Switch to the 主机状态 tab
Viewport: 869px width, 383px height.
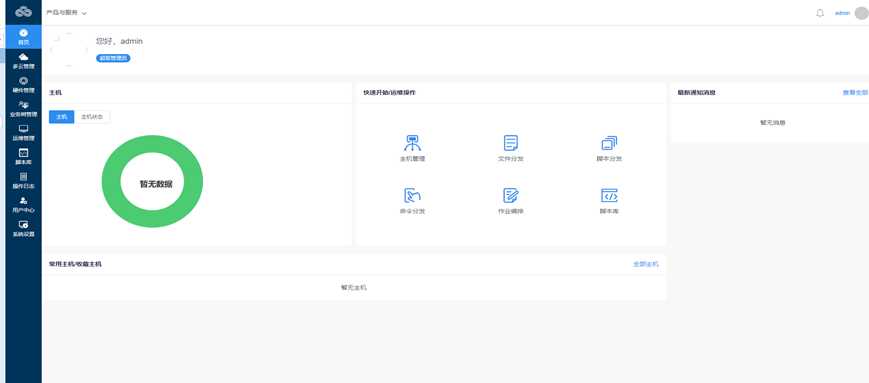pos(92,117)
